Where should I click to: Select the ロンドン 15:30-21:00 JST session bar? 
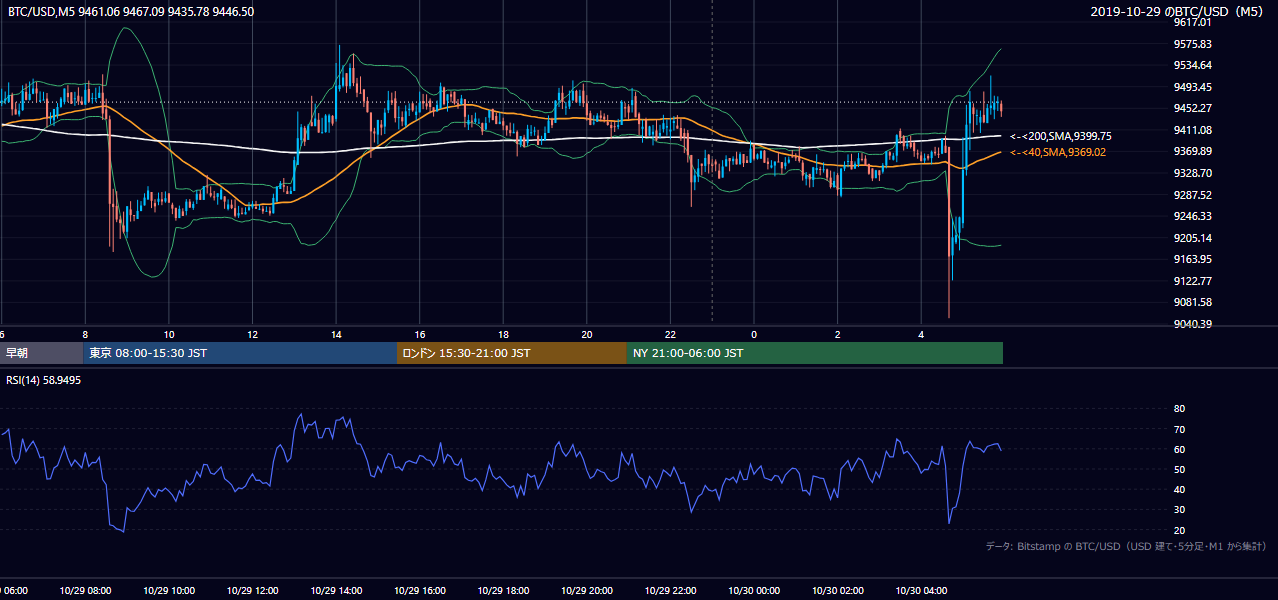pos(512,353)
